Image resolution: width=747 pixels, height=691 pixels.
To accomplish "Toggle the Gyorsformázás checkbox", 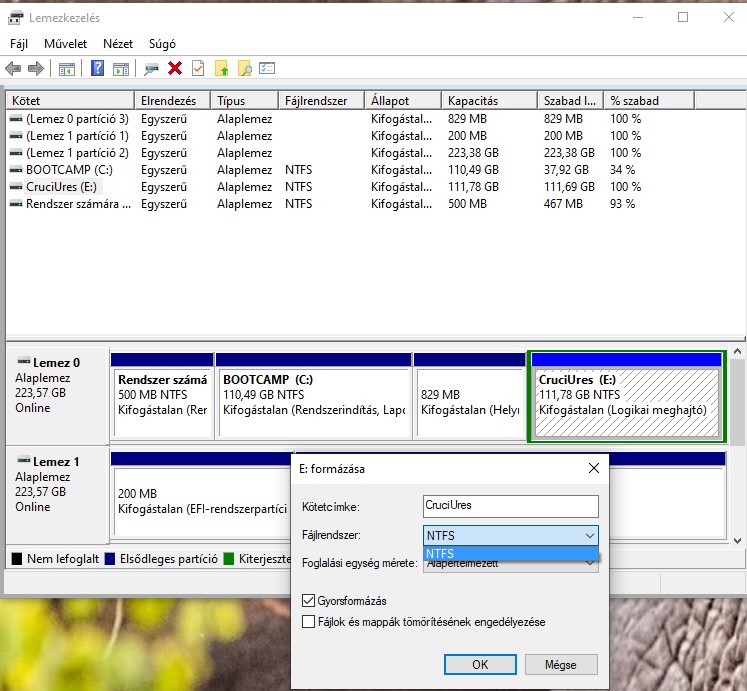I will pyautogui.click(x=308, y=600).
